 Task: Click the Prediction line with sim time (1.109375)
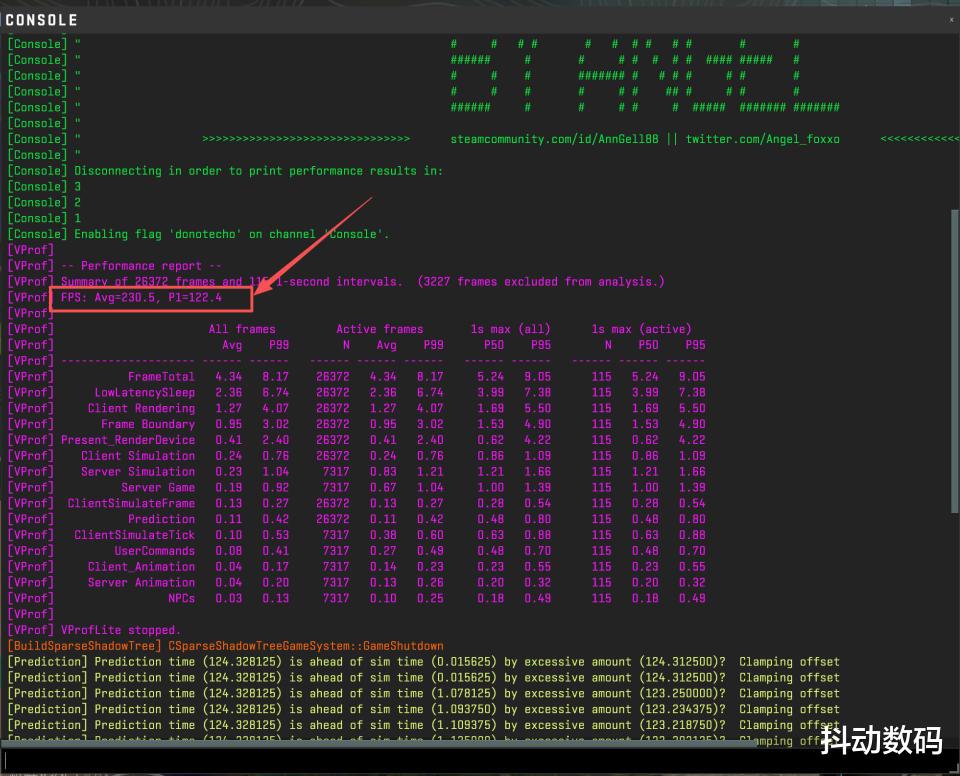[x=423, y=725]
